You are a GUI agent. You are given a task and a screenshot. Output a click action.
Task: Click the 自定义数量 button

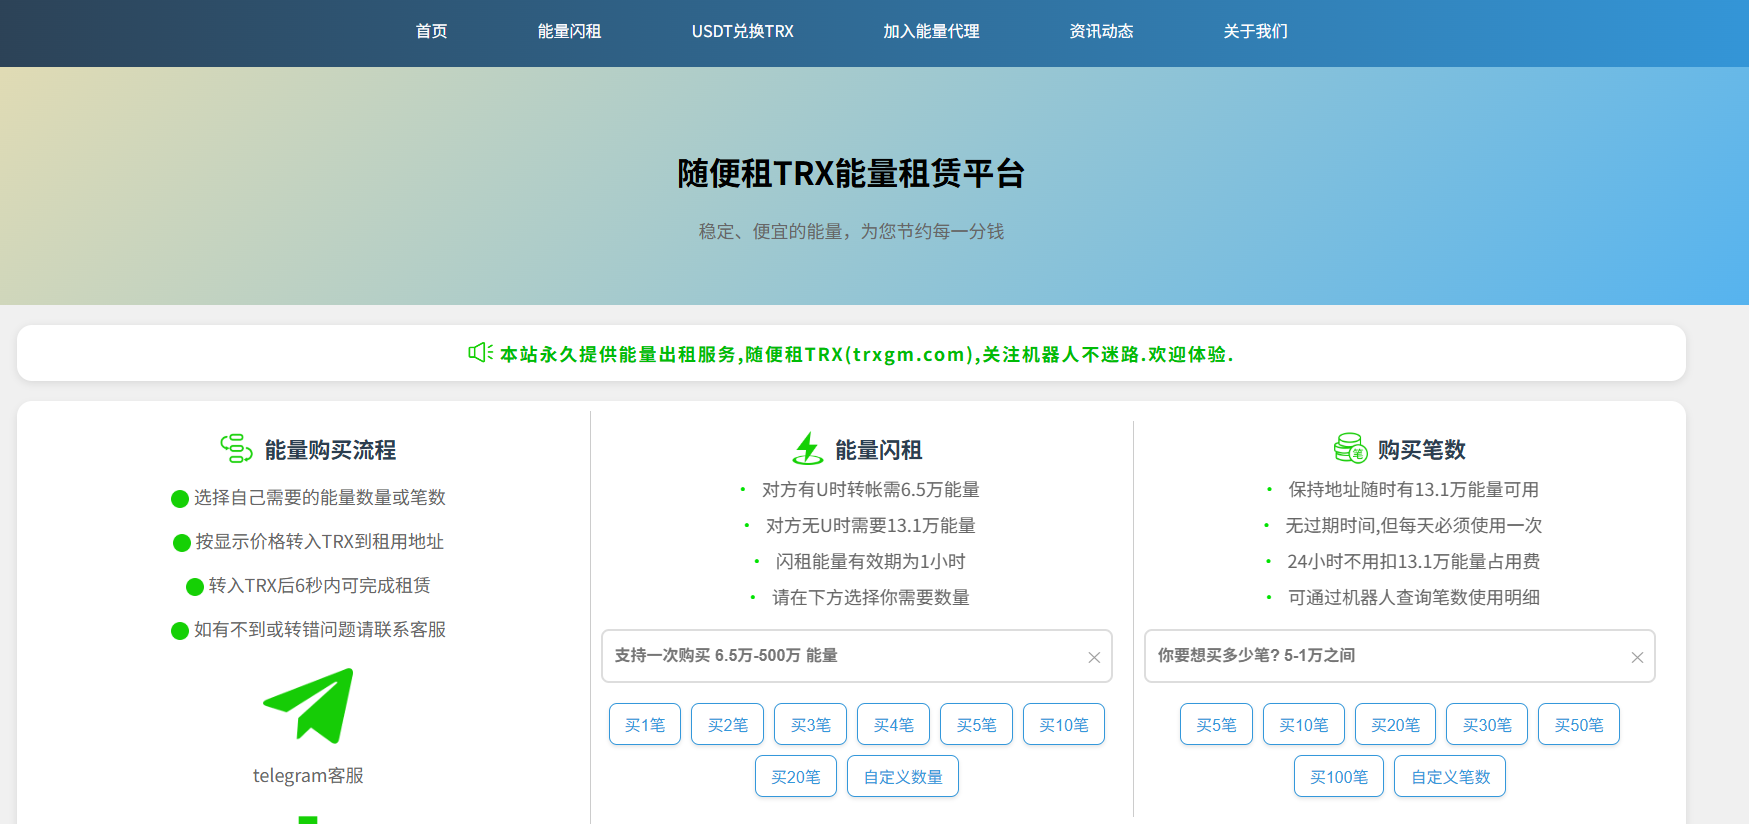pyautogui.click(x=903, y=777)
